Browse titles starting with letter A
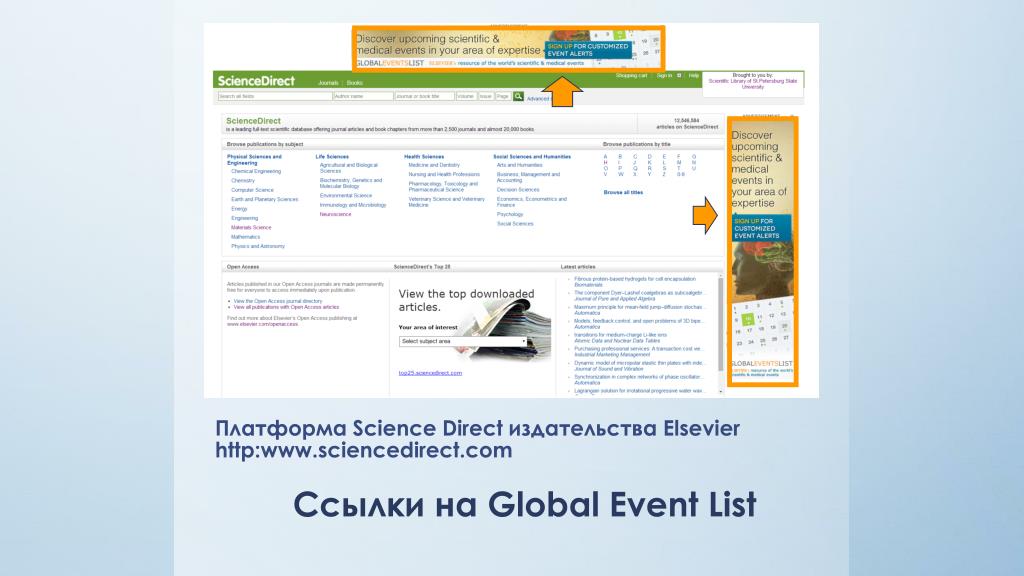1024x576 pixels. tap(605, 157)
